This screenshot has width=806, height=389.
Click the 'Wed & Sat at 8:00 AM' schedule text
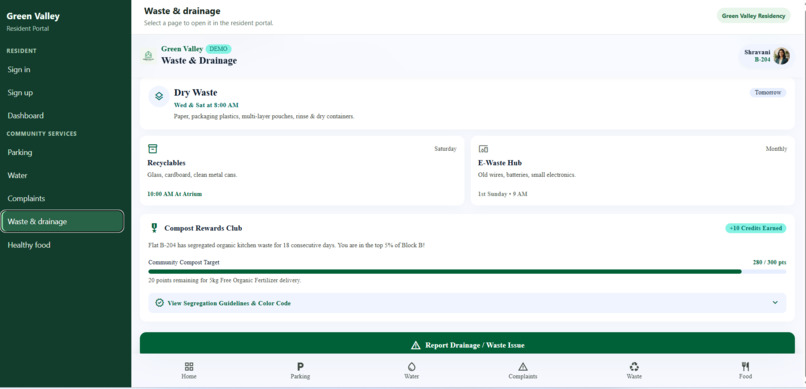click(x=206, y=105)
